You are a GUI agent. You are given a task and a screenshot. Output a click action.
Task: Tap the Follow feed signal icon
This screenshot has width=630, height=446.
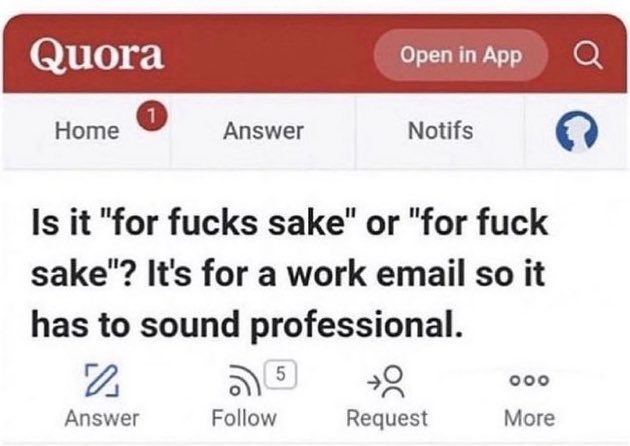tap(240, 382)
